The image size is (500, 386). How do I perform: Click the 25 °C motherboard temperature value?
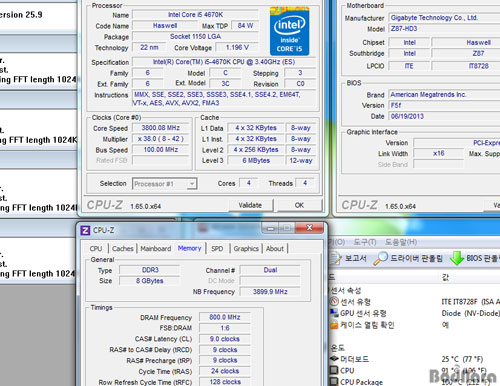462,359
